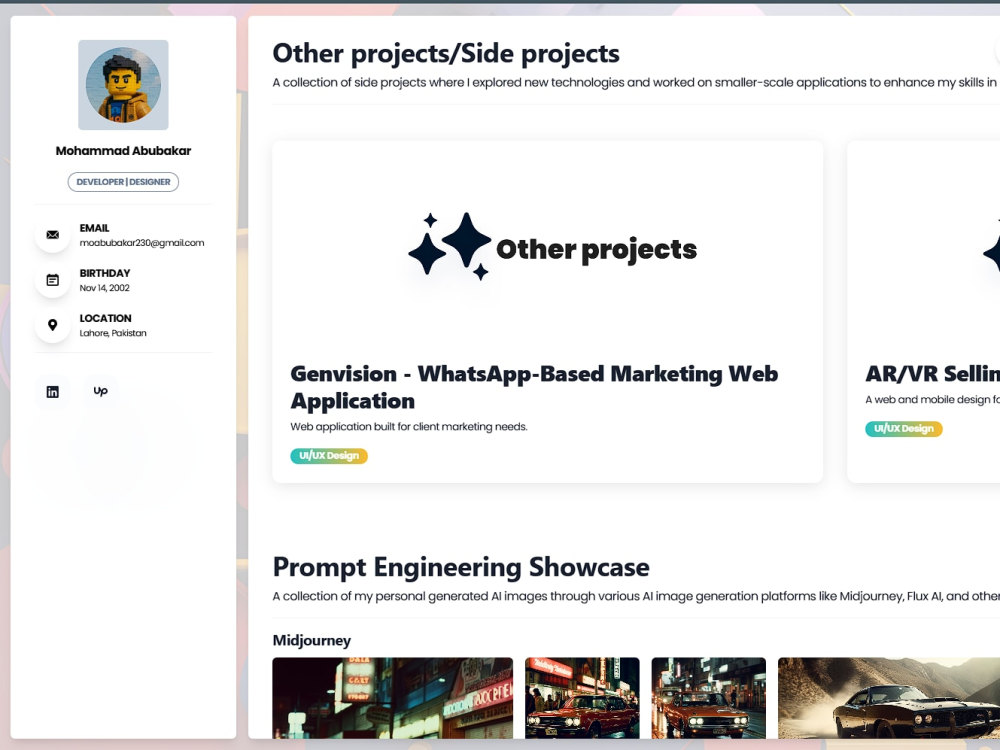Image resolution: width=1000 pixels, height=750 pixels.
Task: Click the EMAIL label in sidebar
Action: 94,228
